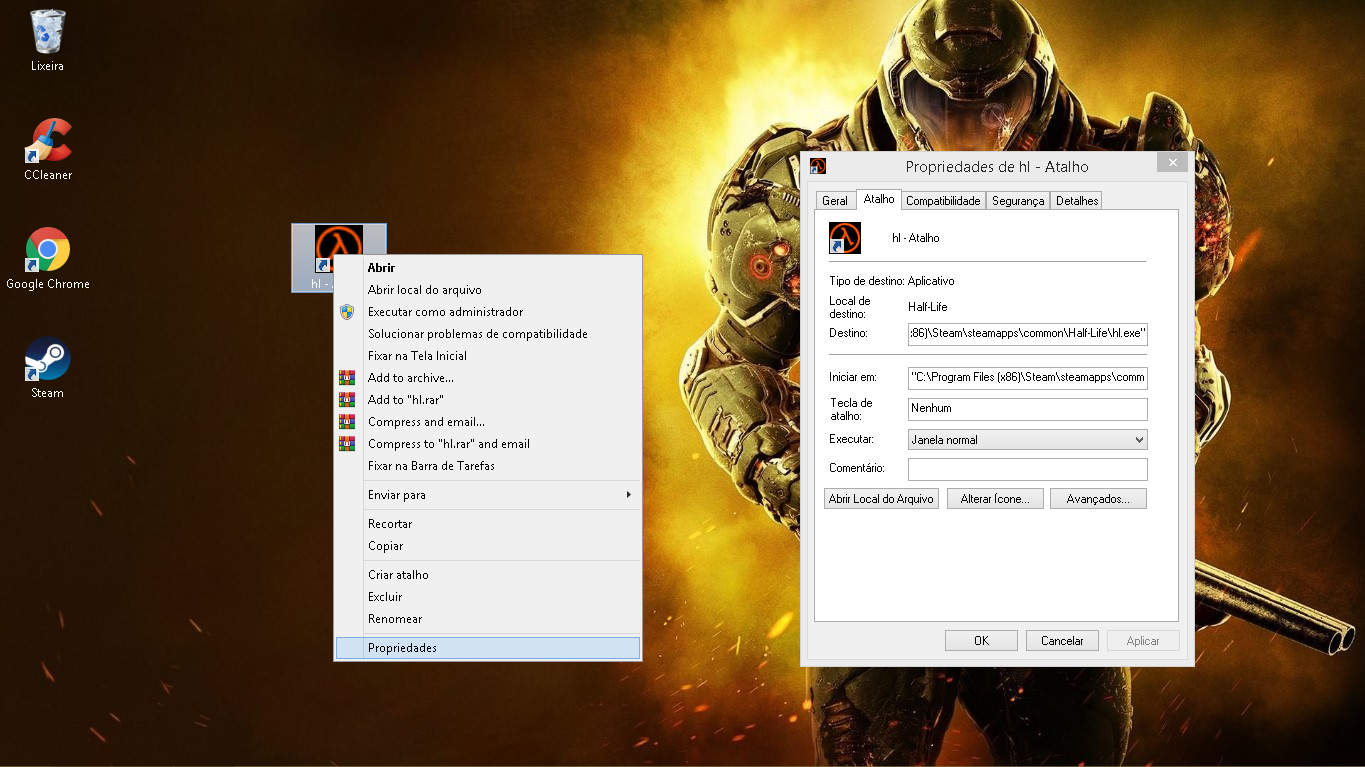Open the Avançados... settings button

(x=1098, y=499)
